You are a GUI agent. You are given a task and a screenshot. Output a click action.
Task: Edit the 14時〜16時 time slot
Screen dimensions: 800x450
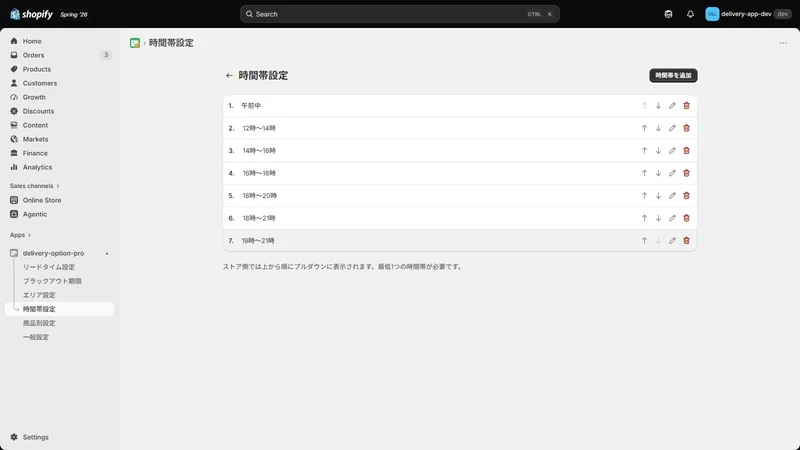672,151
